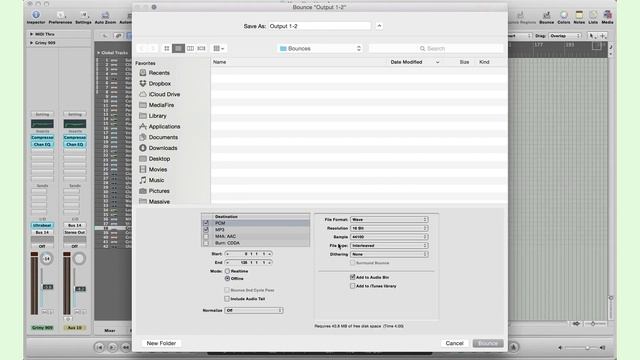Click the Compressor insert on Grimy 909 strip
The height and width of the screenshot is (360, 640).
42,138
